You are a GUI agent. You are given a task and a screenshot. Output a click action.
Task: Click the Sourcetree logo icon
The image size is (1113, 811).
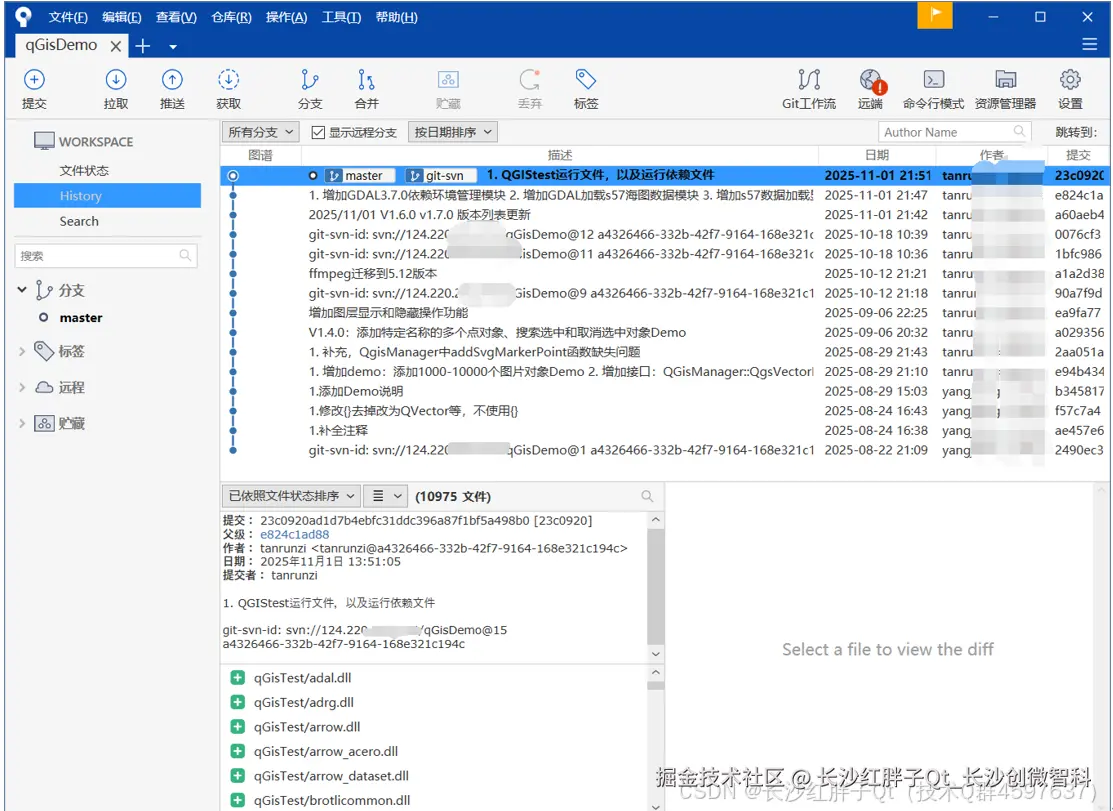click(x=23, y=16)
